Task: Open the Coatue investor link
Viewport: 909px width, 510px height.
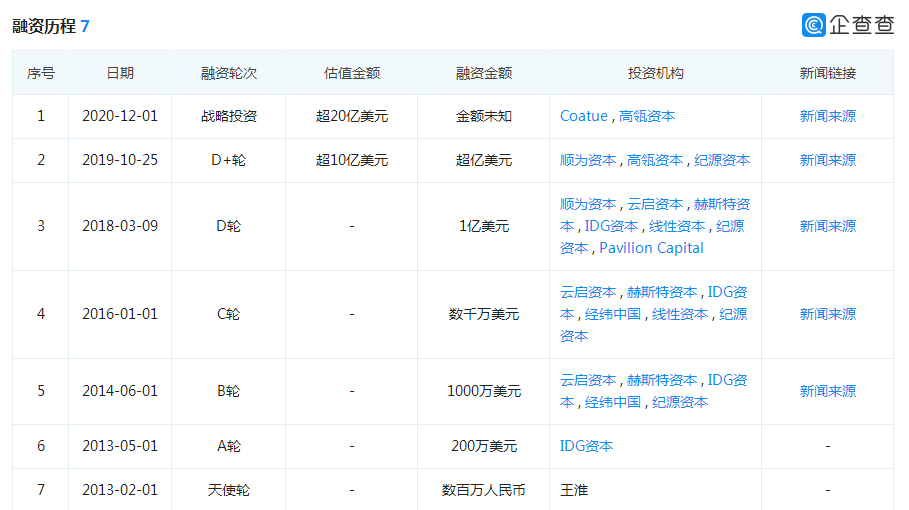Action: [x=584, y=116]
